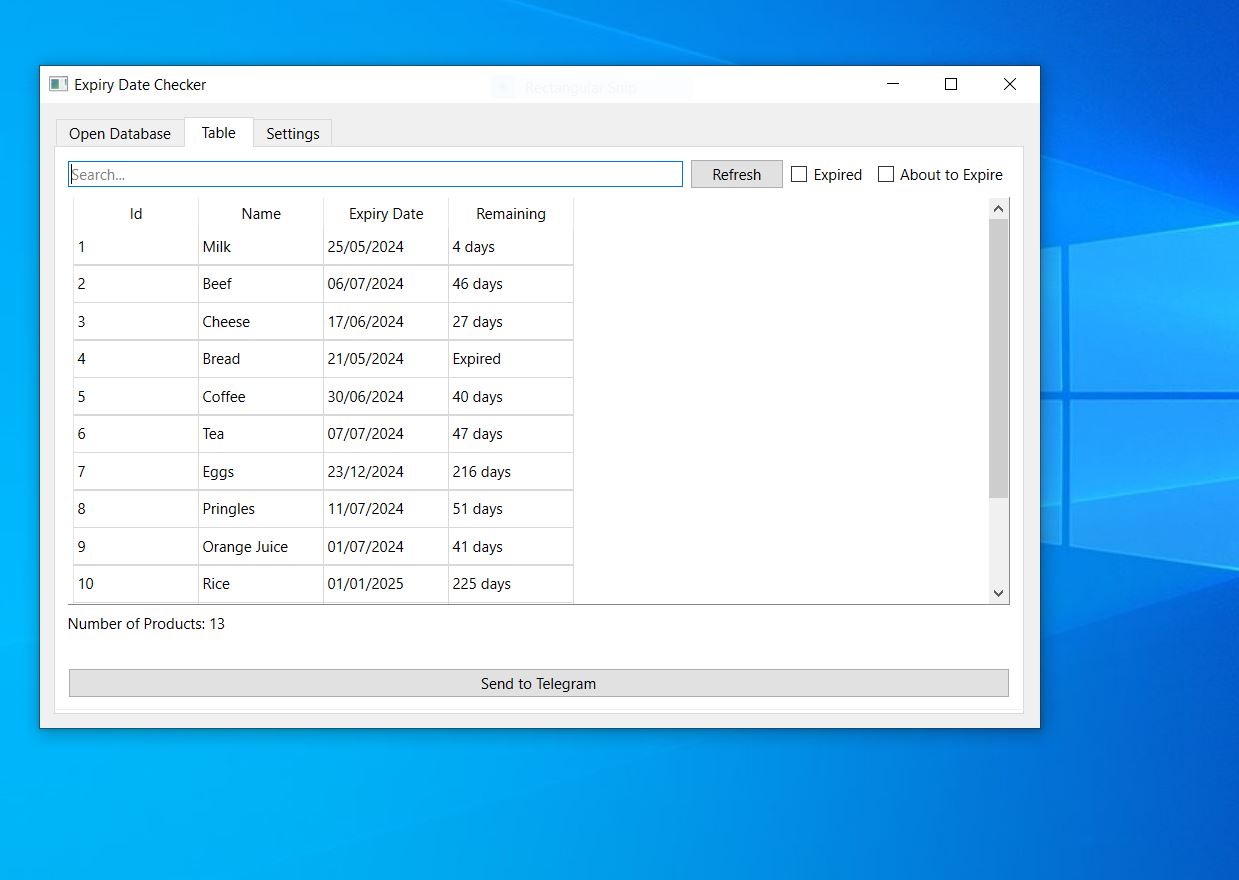Sort by the Expiry Date column header
Viewport: 1239px width, 880px height.
(x=386, y=214)
